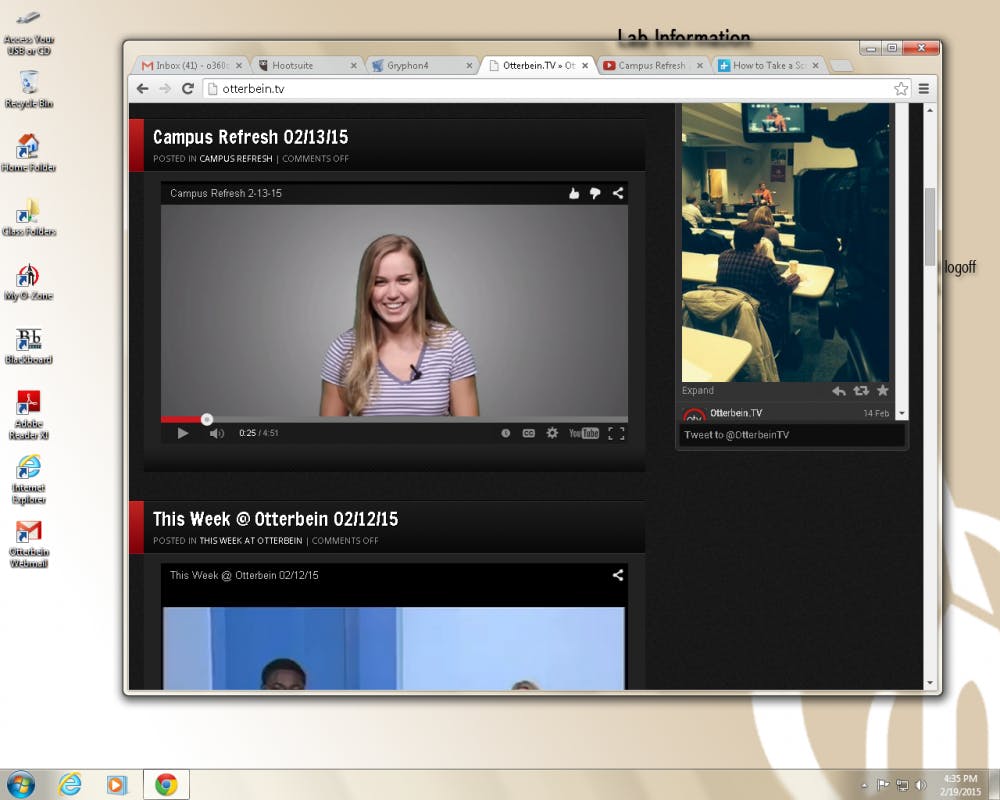Enter fullscreen mode on the video player
This screenshot has height=800, width=1000.
pos(616,433)
